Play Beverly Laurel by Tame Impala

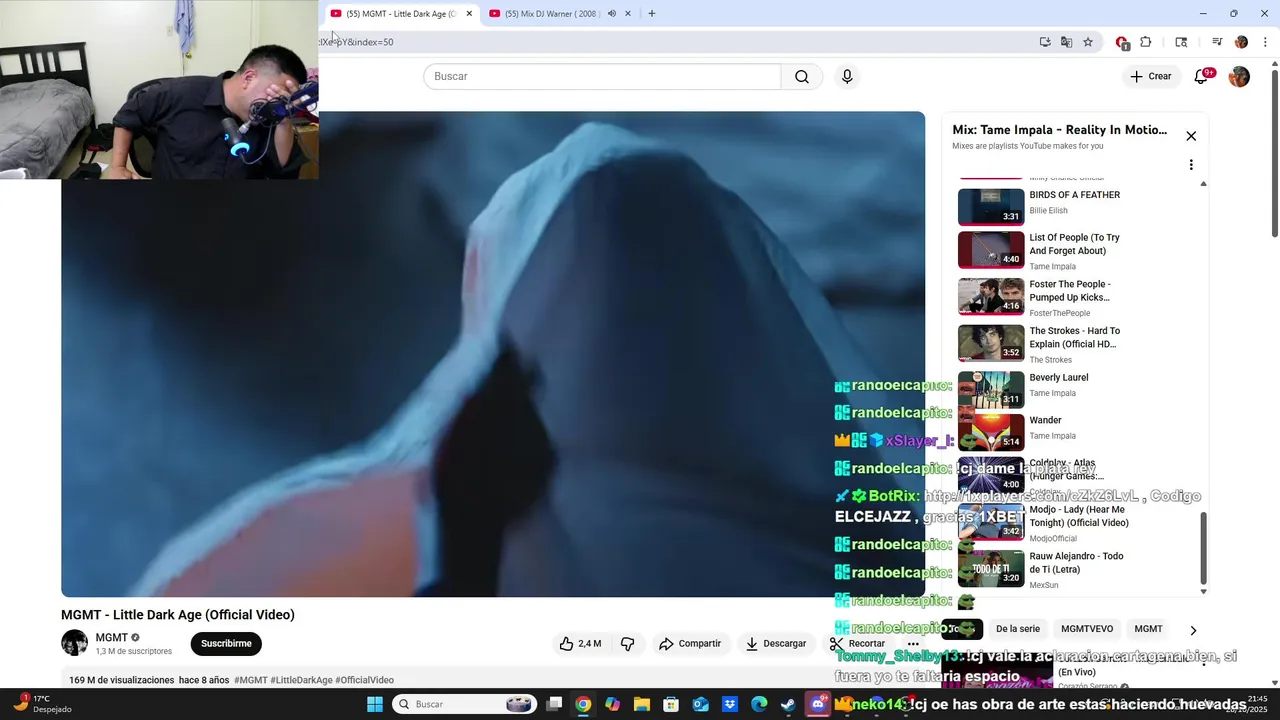click(x=1075, y=389)
